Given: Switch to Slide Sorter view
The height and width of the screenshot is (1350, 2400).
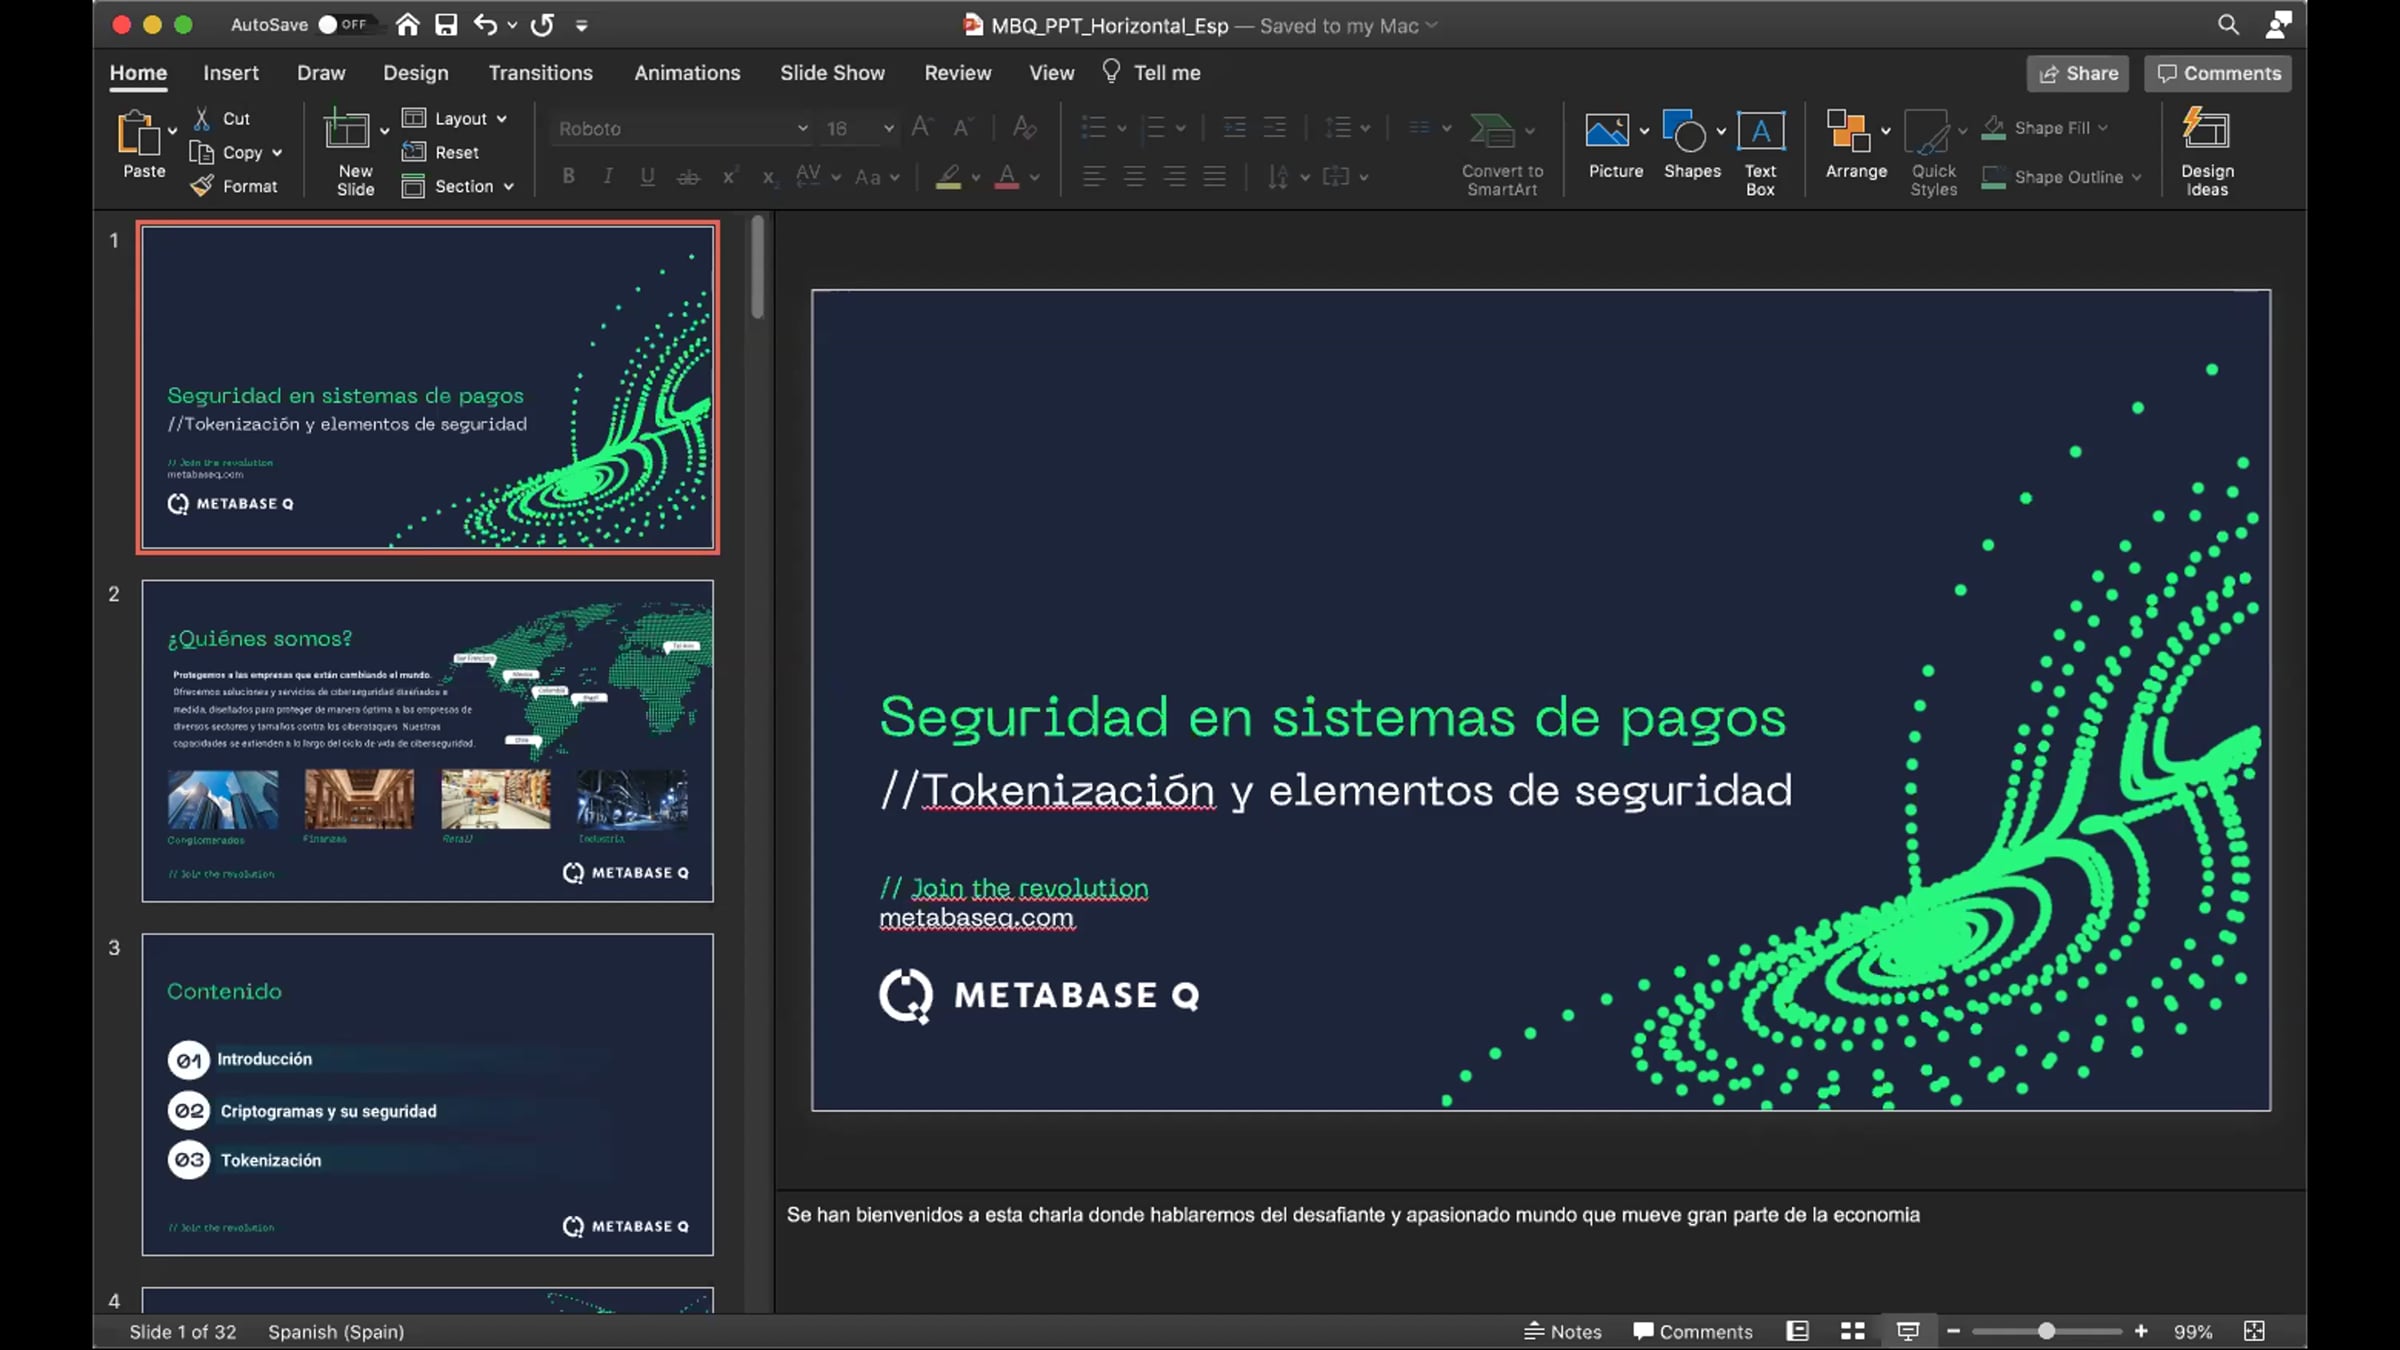Looking at the screenshot, I should [1853, 1331].
